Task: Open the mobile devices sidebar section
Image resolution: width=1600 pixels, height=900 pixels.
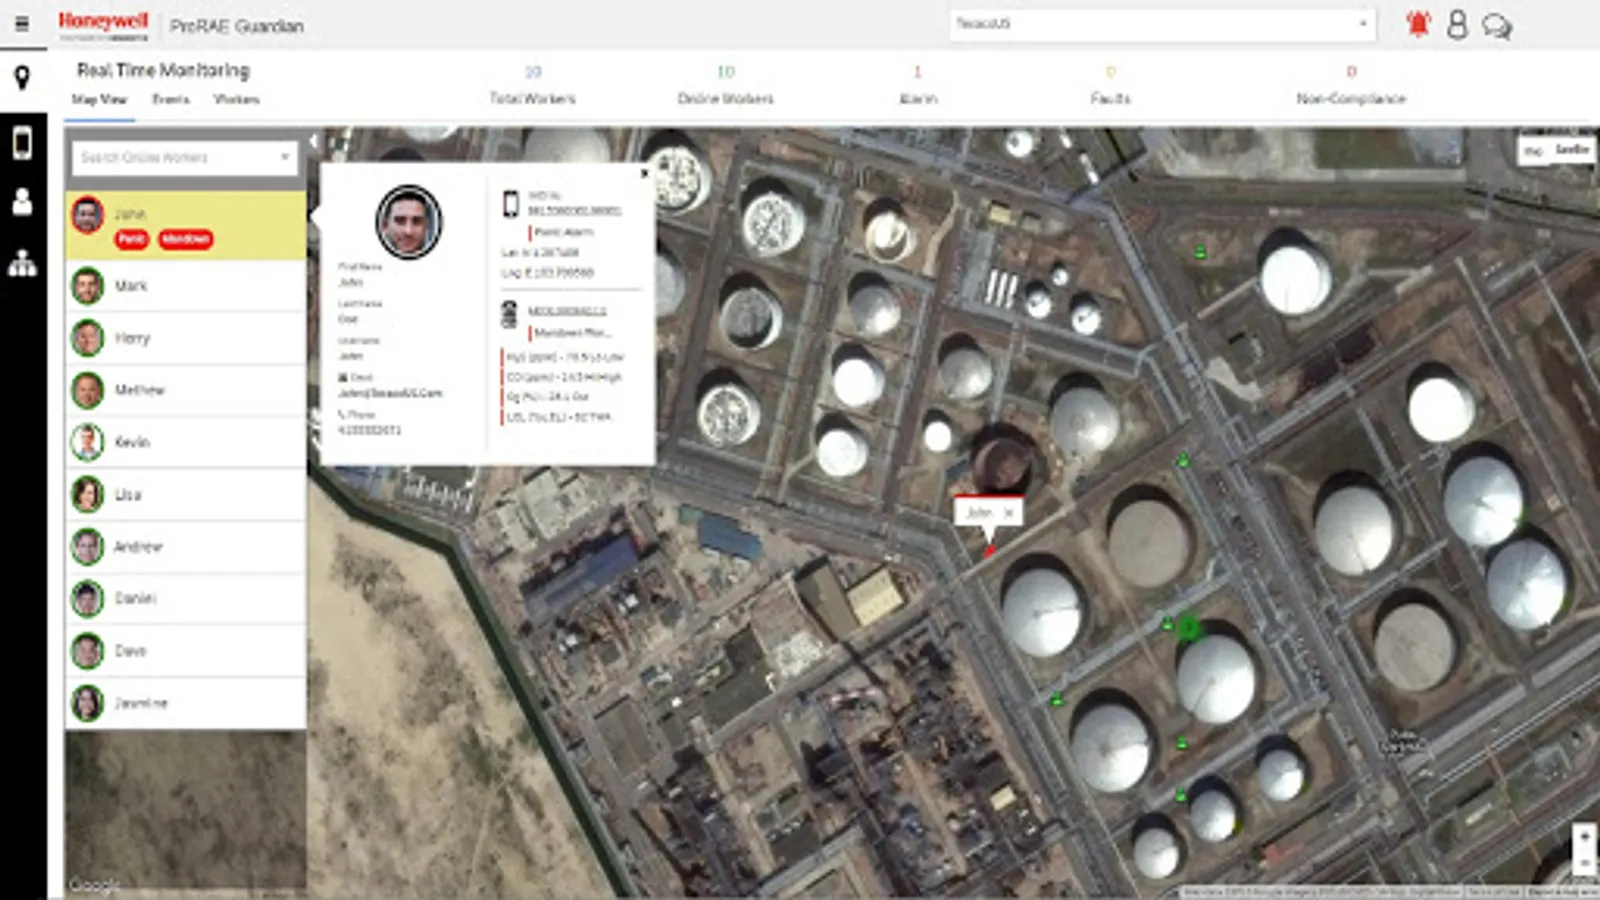Action: [x=22, y=143]
